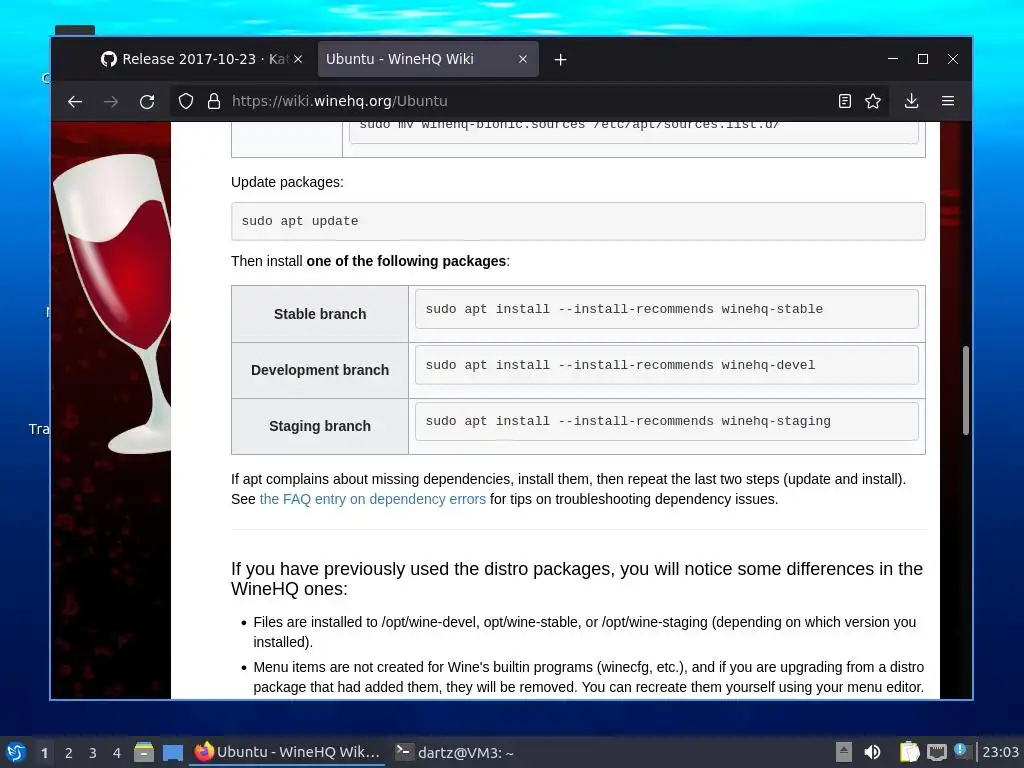The width and height of the screenshot is (1024, 768).
Task: Reload the WineHQ wiki page
Action: coord(147,101)
